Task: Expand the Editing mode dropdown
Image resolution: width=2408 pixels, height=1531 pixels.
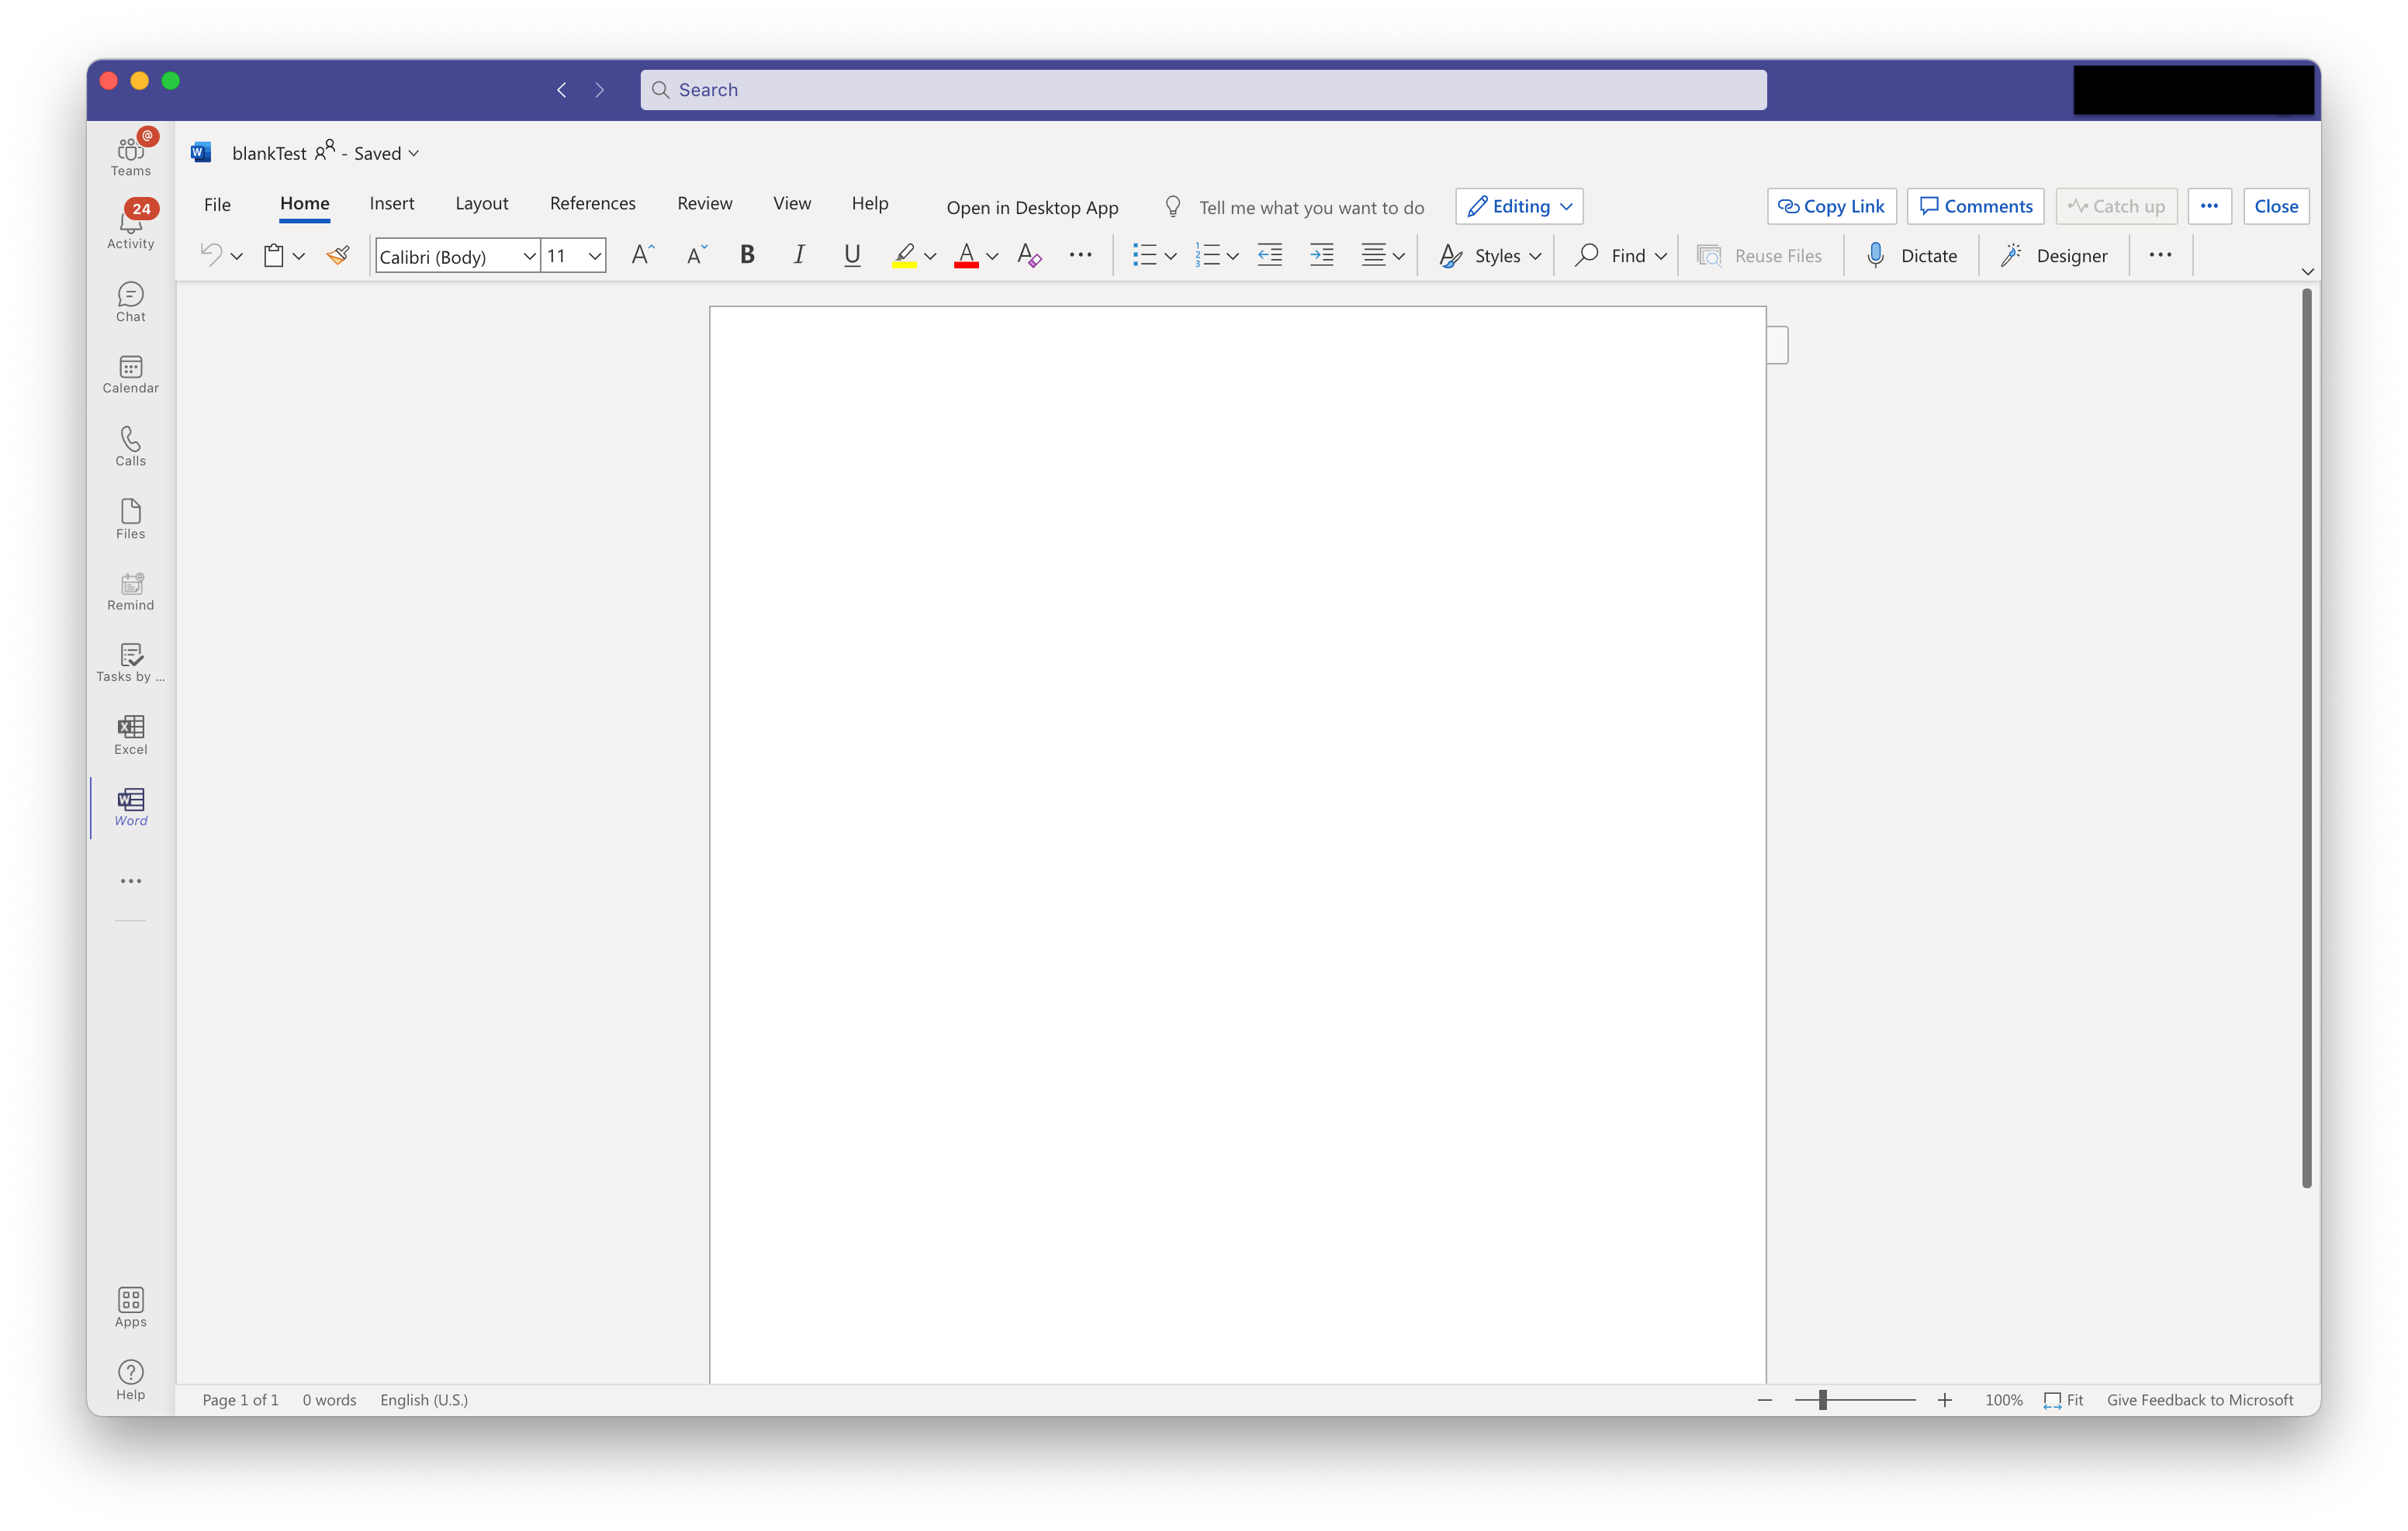Action: click(1518, 207)
